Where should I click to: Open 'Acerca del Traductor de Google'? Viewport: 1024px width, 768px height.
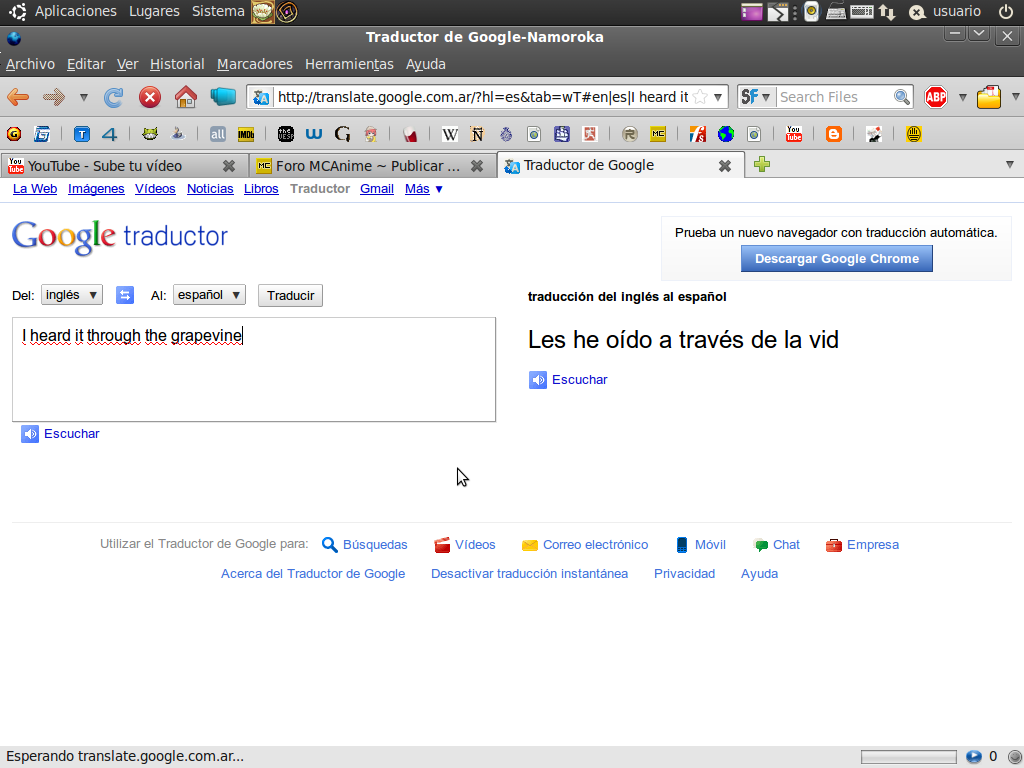pos(313,573)
